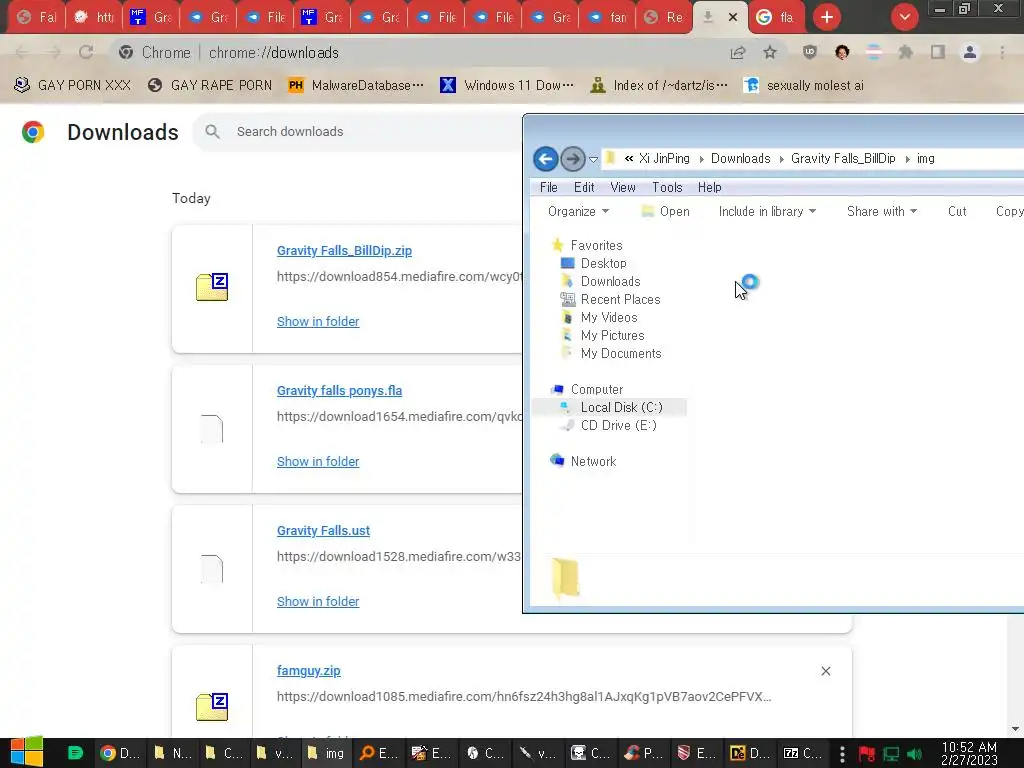
Task: Close the active Downloads tab
Action: click(x=733, y=17)
